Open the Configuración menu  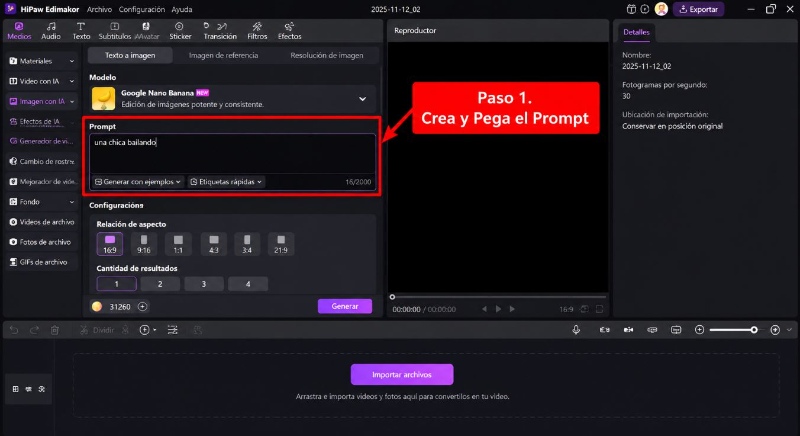(x=142, y=9)
